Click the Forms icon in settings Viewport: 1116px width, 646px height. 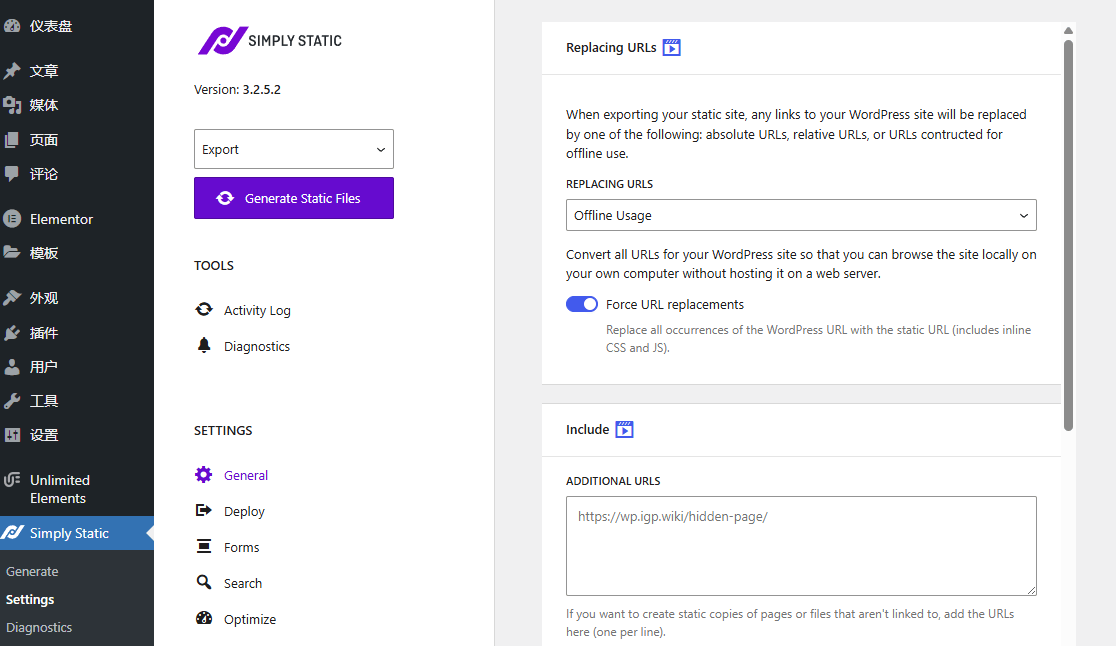coord(204,547)
